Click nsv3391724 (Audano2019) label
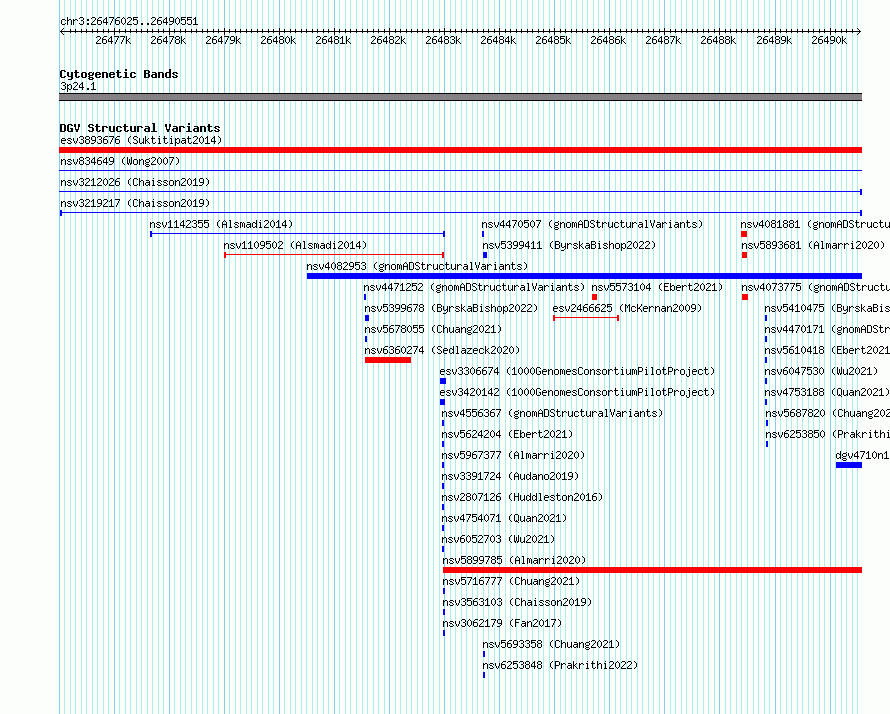This screenshot has width=890, height=714. click(510, 476)
